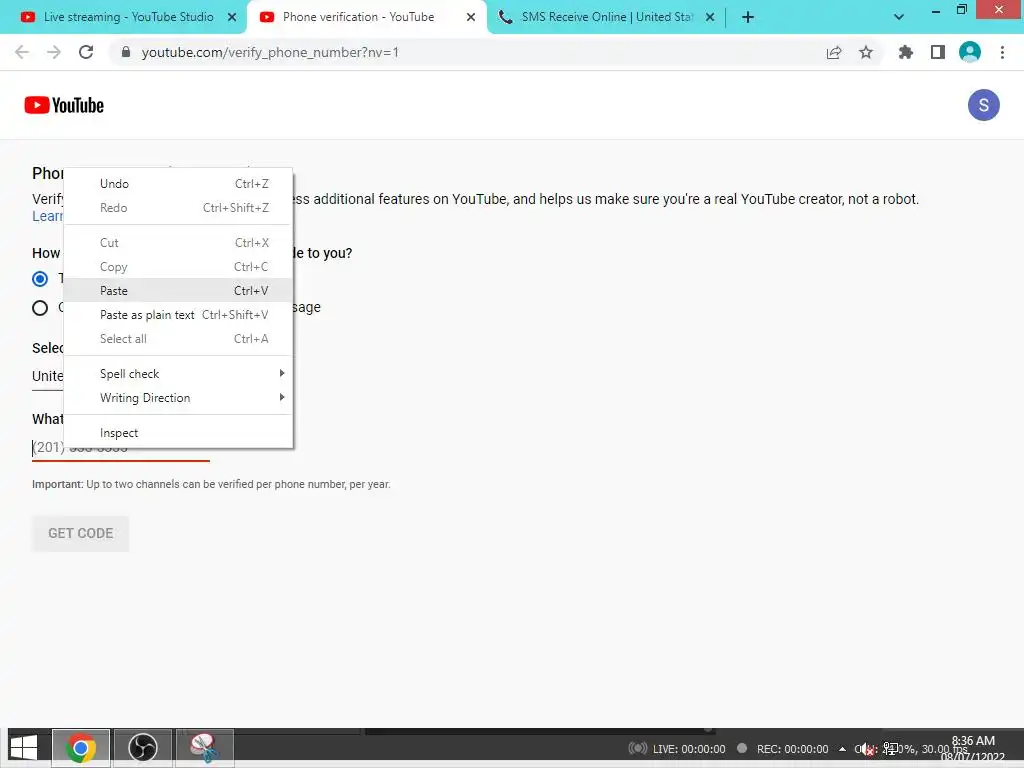Click the YouTube logo
The image size is (1024, 768).
point(64,105)
